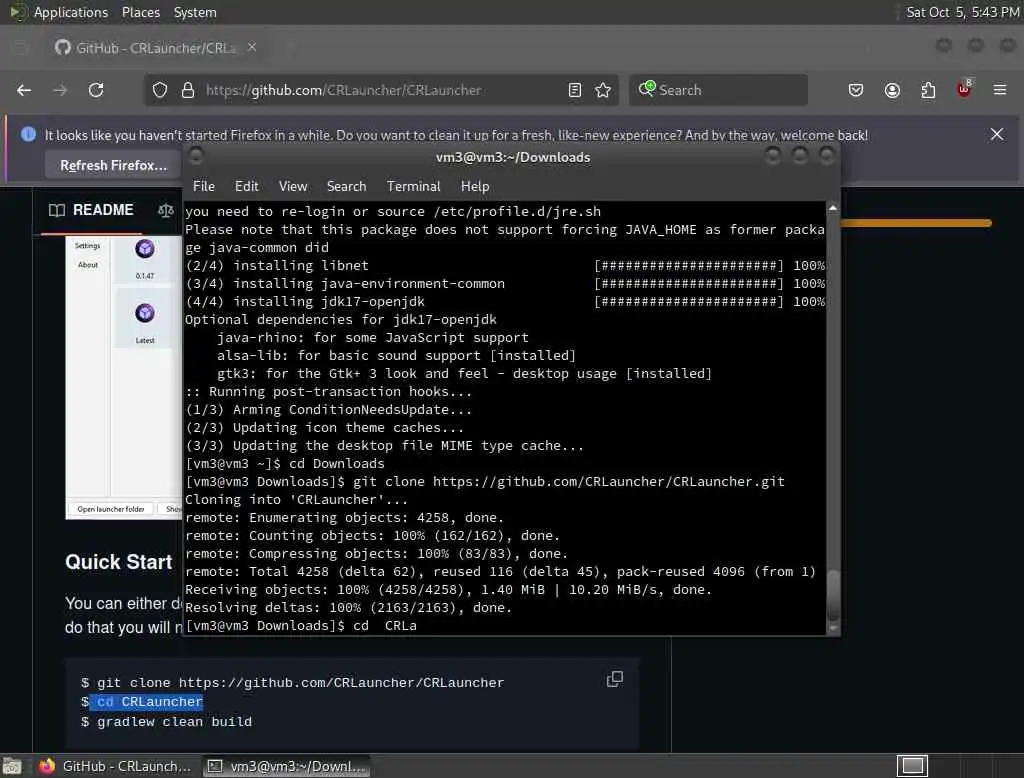Click the GitHub favicon on the tab
Image resolution: width=1024 pixels, height=778 pixels.
[63, 48]
